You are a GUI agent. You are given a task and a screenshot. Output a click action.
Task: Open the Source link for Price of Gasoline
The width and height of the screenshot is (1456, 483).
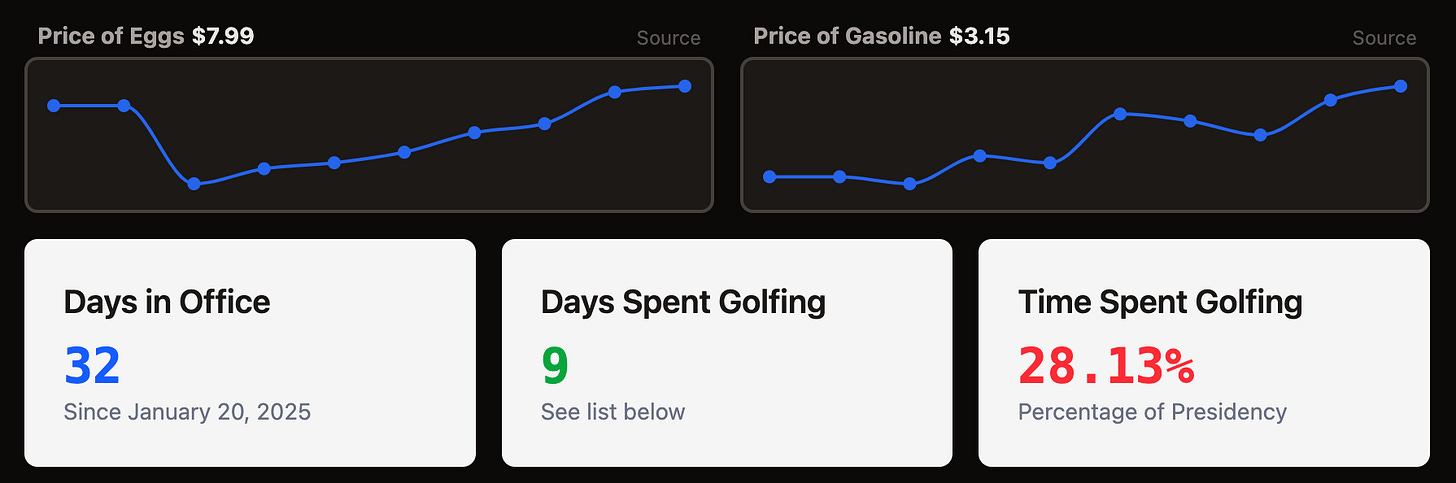(1384, 38)
